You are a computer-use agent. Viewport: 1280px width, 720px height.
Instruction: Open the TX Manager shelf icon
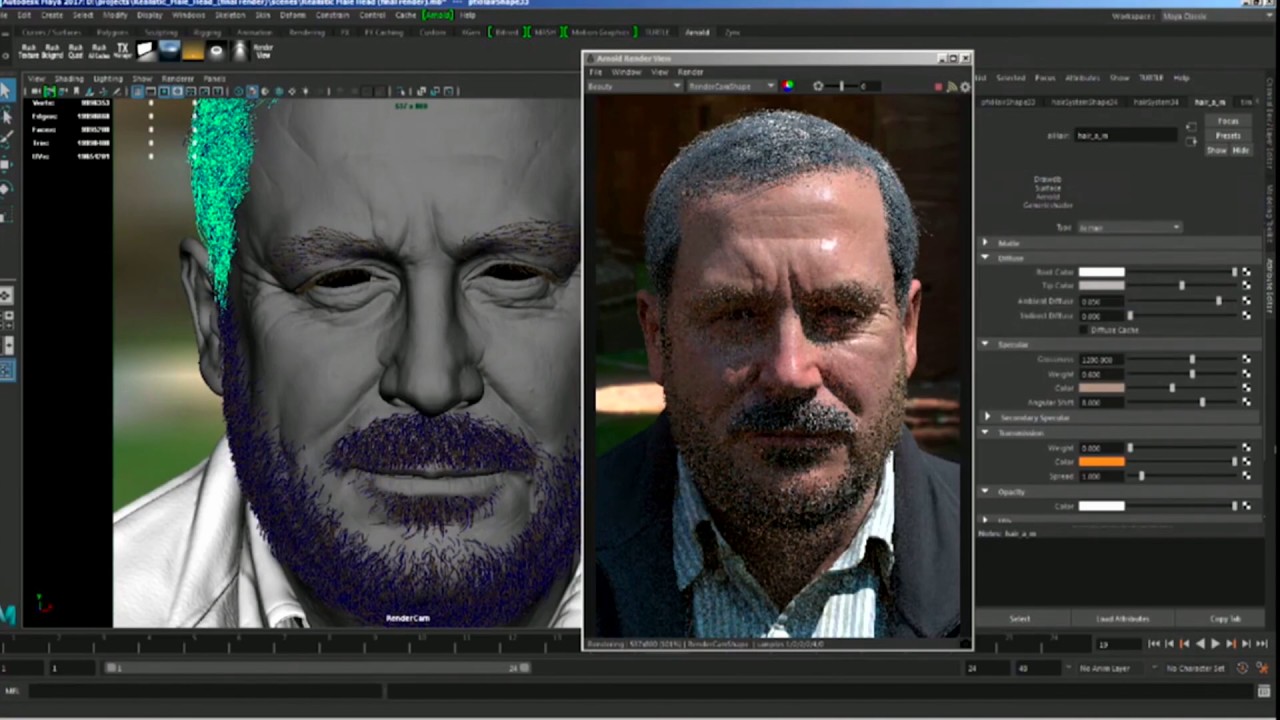(122, 50)
